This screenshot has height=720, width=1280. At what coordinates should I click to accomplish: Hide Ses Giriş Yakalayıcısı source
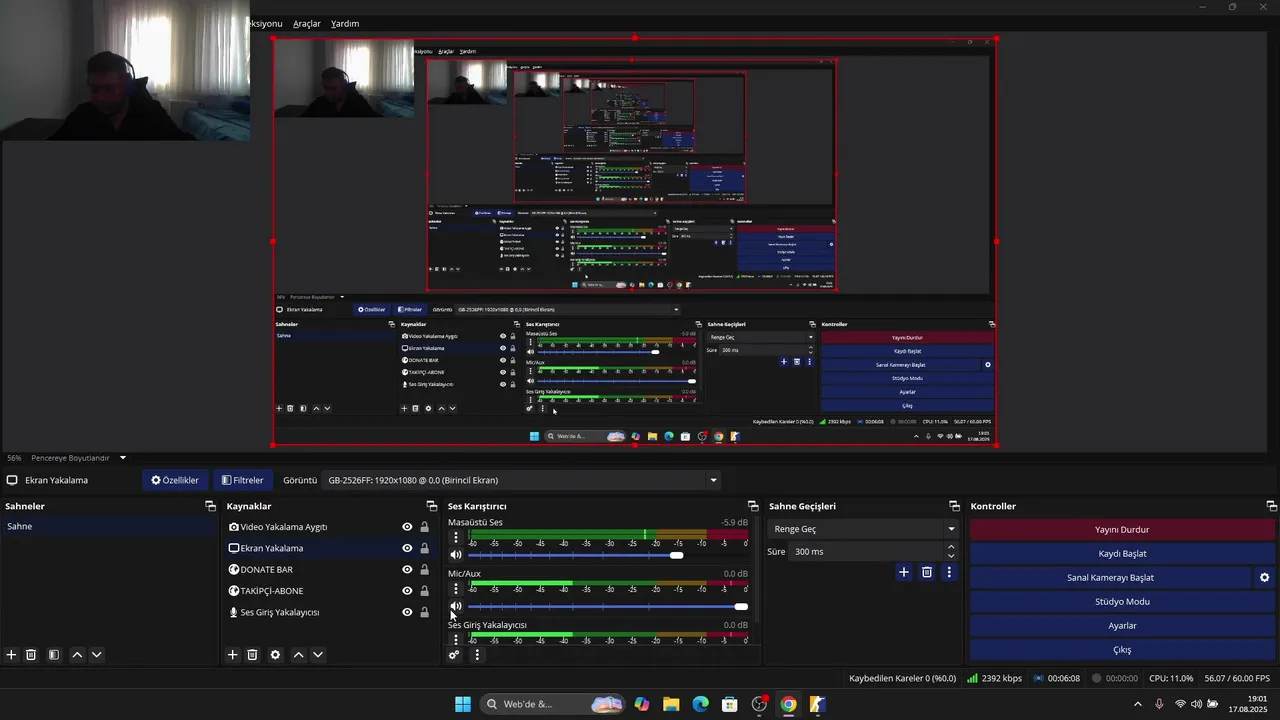click(x=407, y=612)
